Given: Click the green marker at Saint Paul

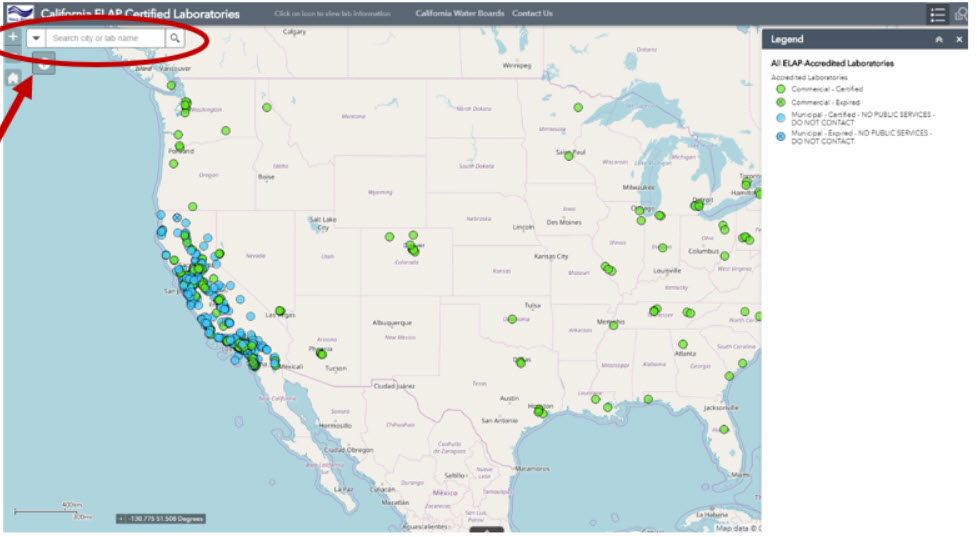Looking at the screenshot, I should (x=569, y=156).
